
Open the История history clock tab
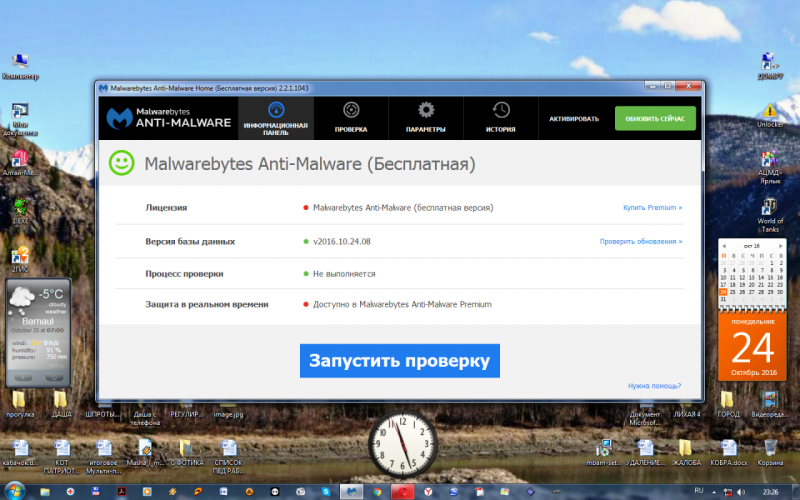(501, 118)
